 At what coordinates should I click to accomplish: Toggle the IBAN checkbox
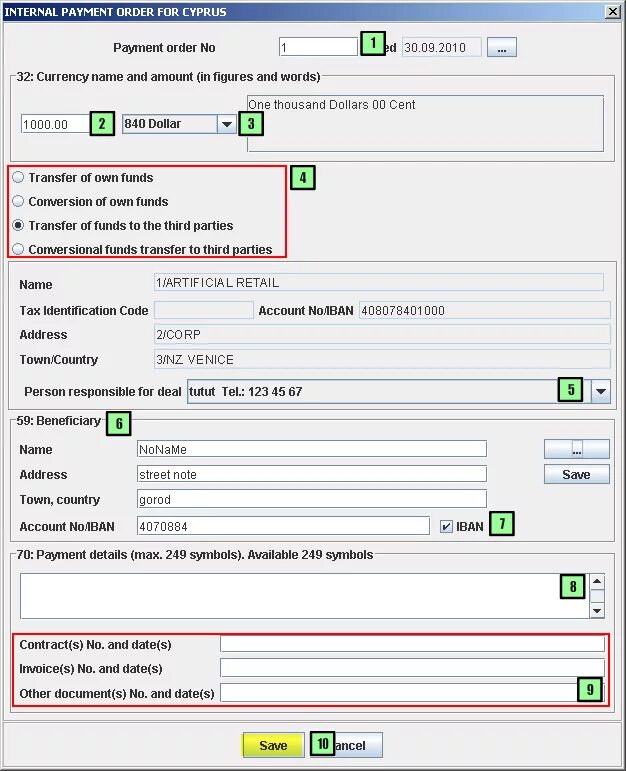(x=446, y=527)
